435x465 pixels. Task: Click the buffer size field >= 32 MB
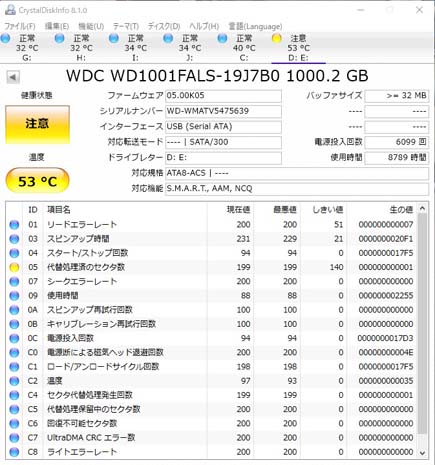397,96
